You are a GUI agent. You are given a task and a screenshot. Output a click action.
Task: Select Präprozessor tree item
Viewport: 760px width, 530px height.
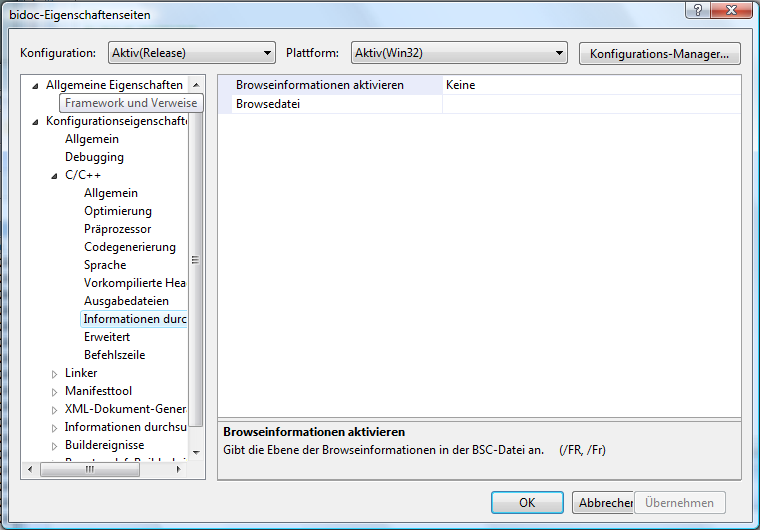tap(117, 229)
